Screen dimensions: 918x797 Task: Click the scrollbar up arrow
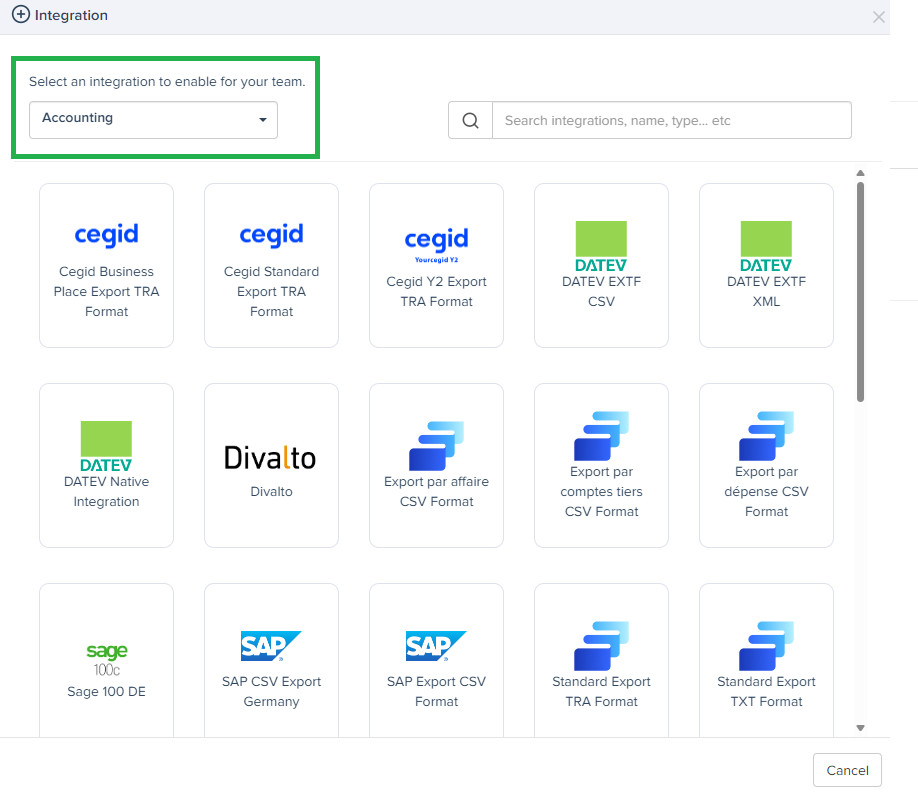860,174
